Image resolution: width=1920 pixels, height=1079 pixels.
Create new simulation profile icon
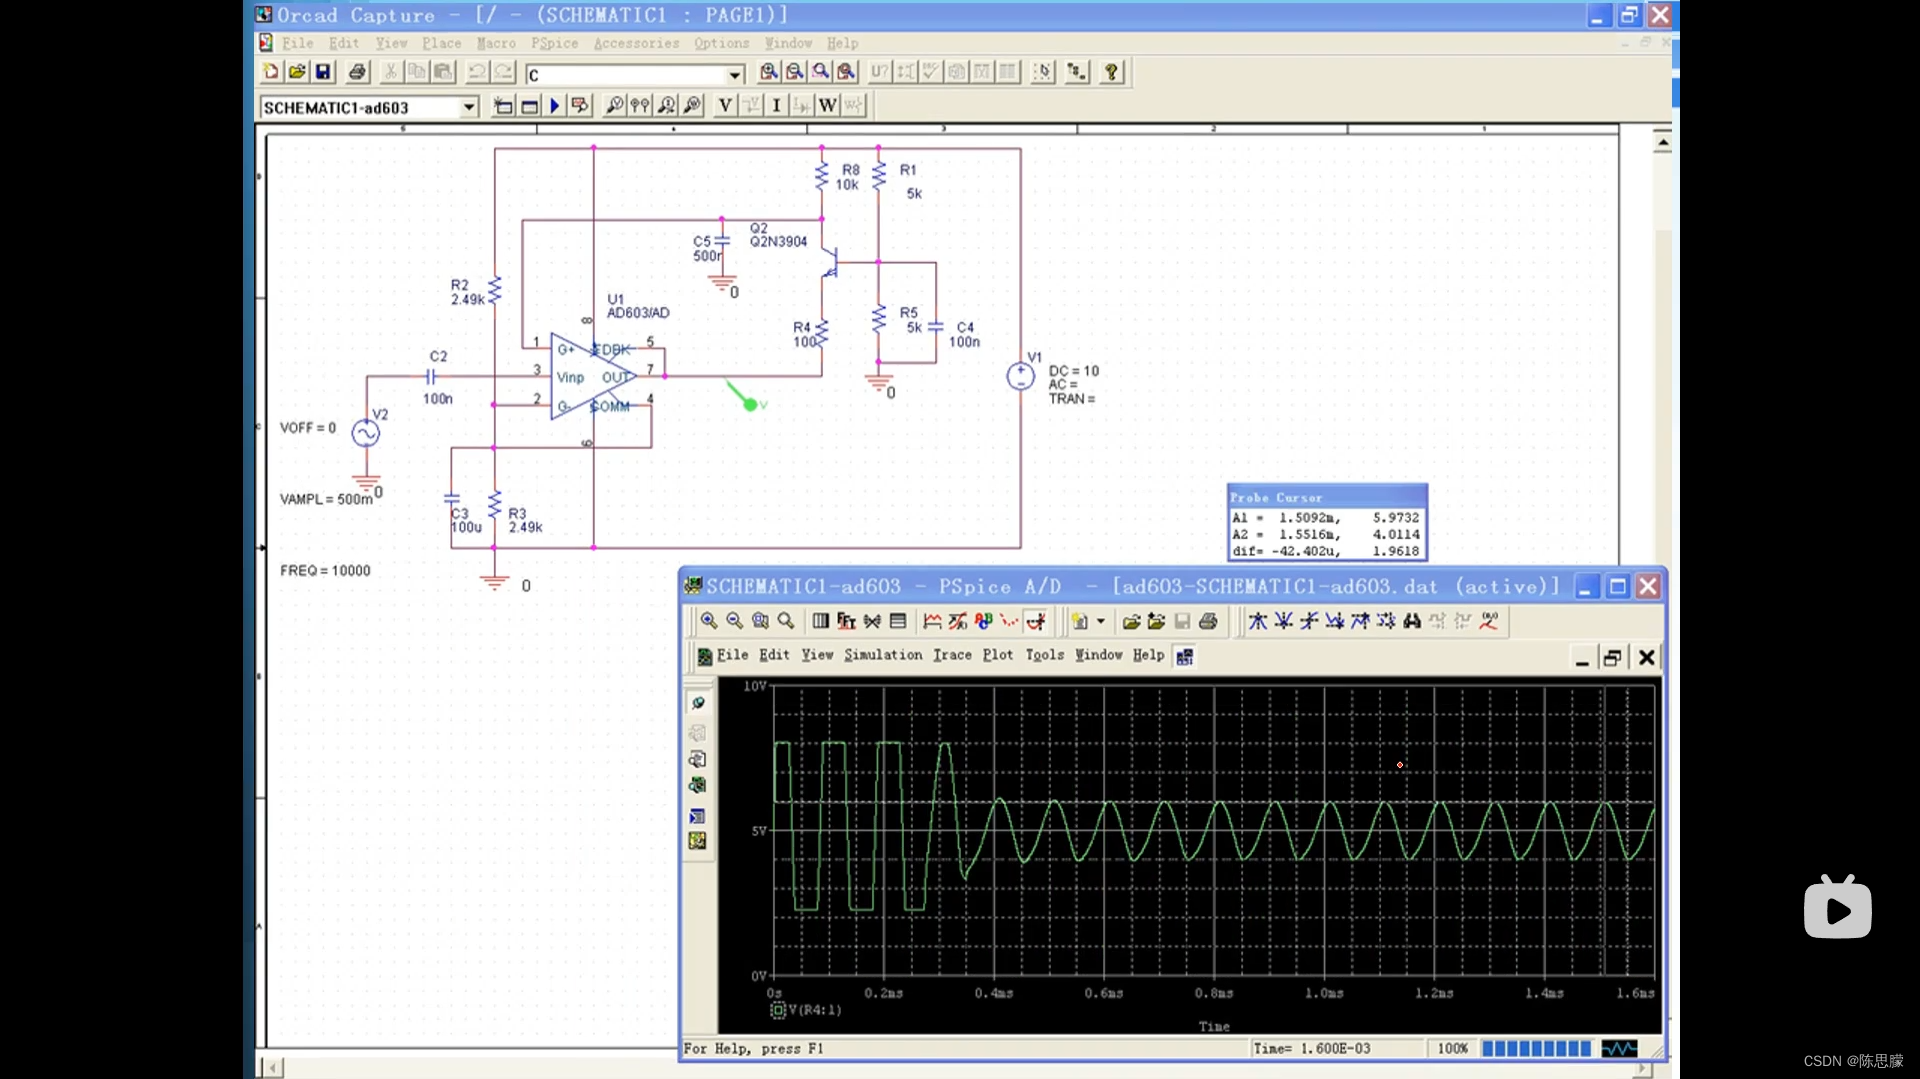pyautogui.click(x=503, y=106)
